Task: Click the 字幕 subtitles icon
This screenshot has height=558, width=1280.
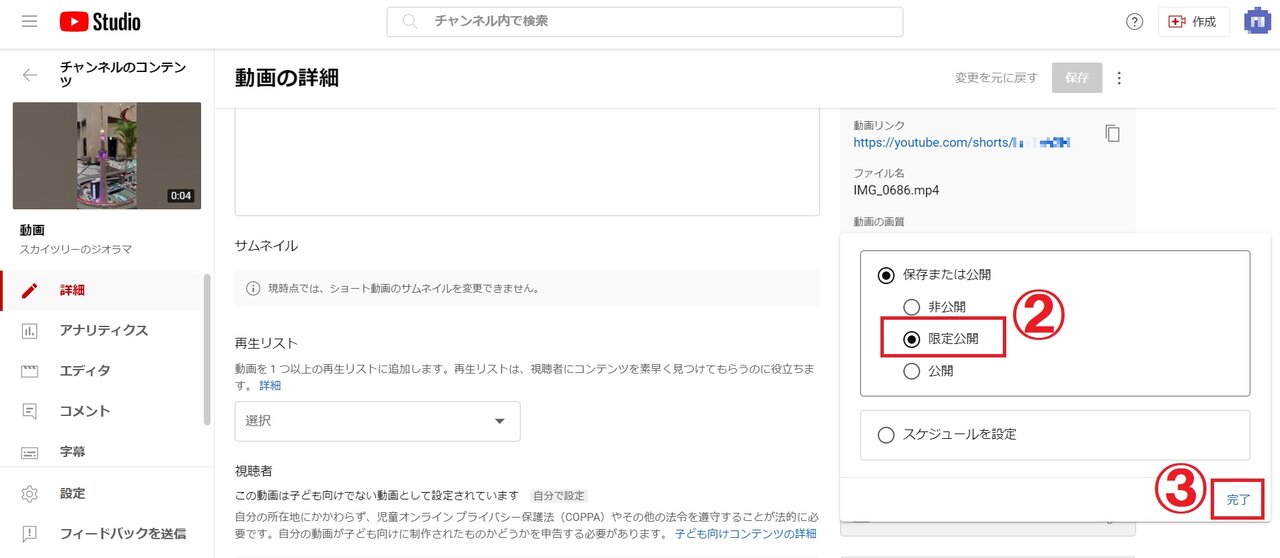Action: pyautogui.click(x=29, y=452)
